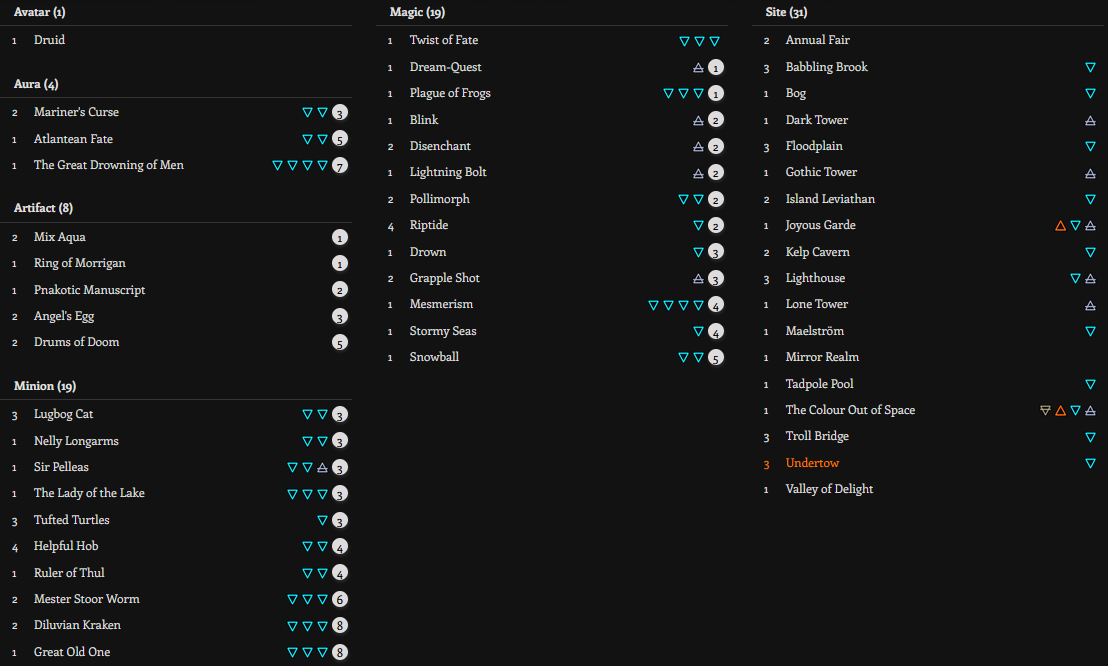
Task: Select the Twist of Fate card
Action: coord(443,41)
